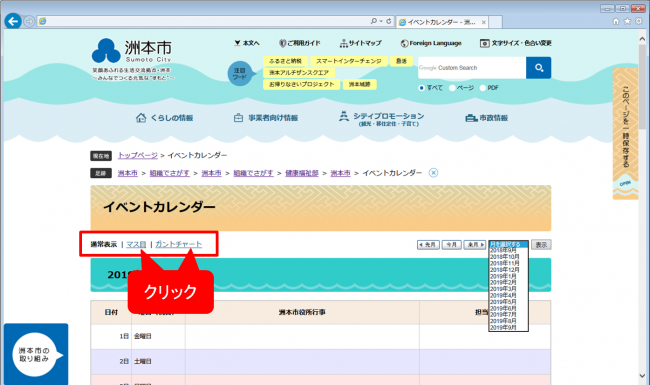Open the ご利用ガイド link

coord(299,43)
